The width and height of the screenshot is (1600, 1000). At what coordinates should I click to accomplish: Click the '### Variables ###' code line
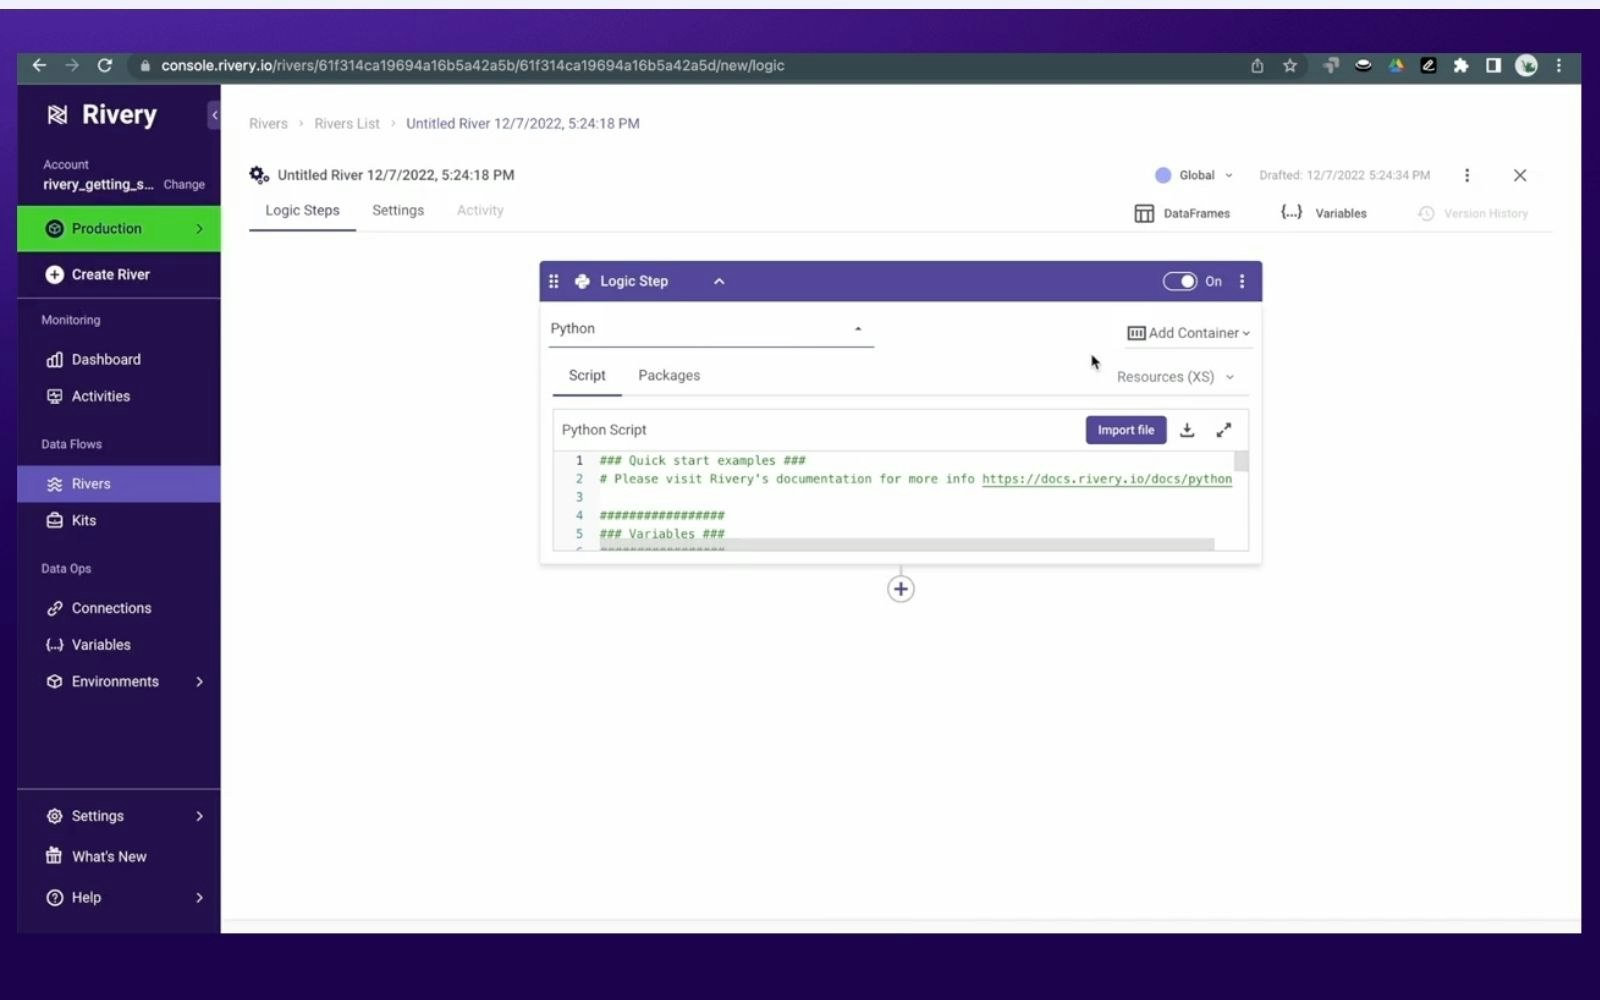tap(662, 534)
